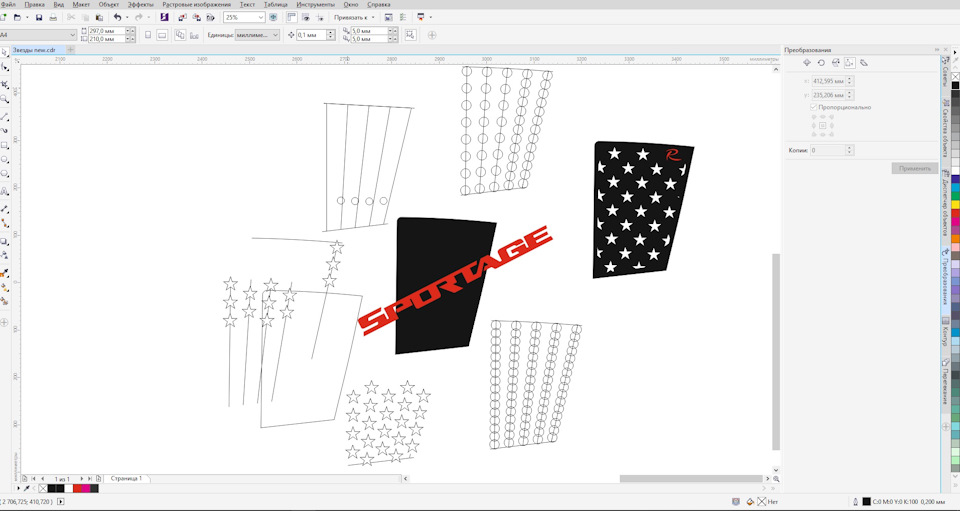The height and width of the screenshot is (511, 960).
Task: Add a new document tab with plus
Action: pyautogui.click(x=70, y=50)
